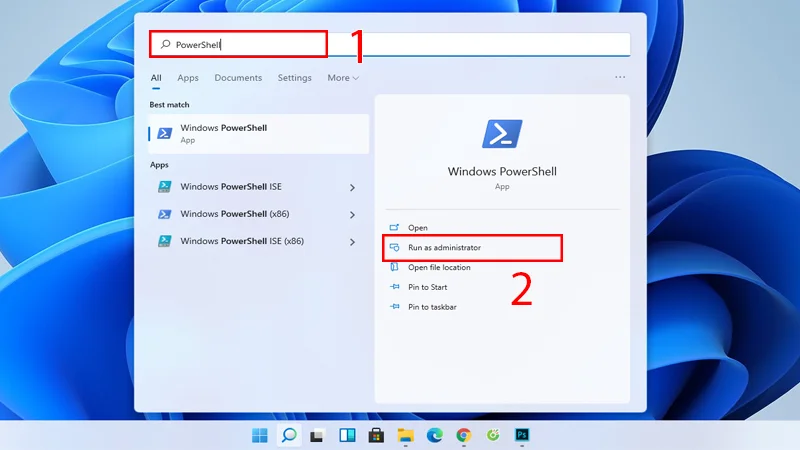Screen dimensions: 800x450
Task: Open the Windows Start button on taskbar
Action: coord(260,435)
